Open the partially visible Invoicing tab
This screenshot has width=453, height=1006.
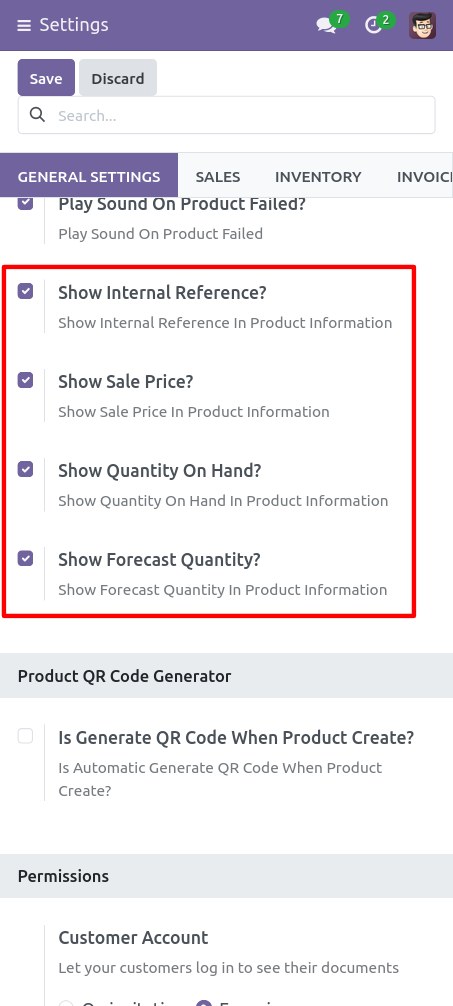coord(424,176)
